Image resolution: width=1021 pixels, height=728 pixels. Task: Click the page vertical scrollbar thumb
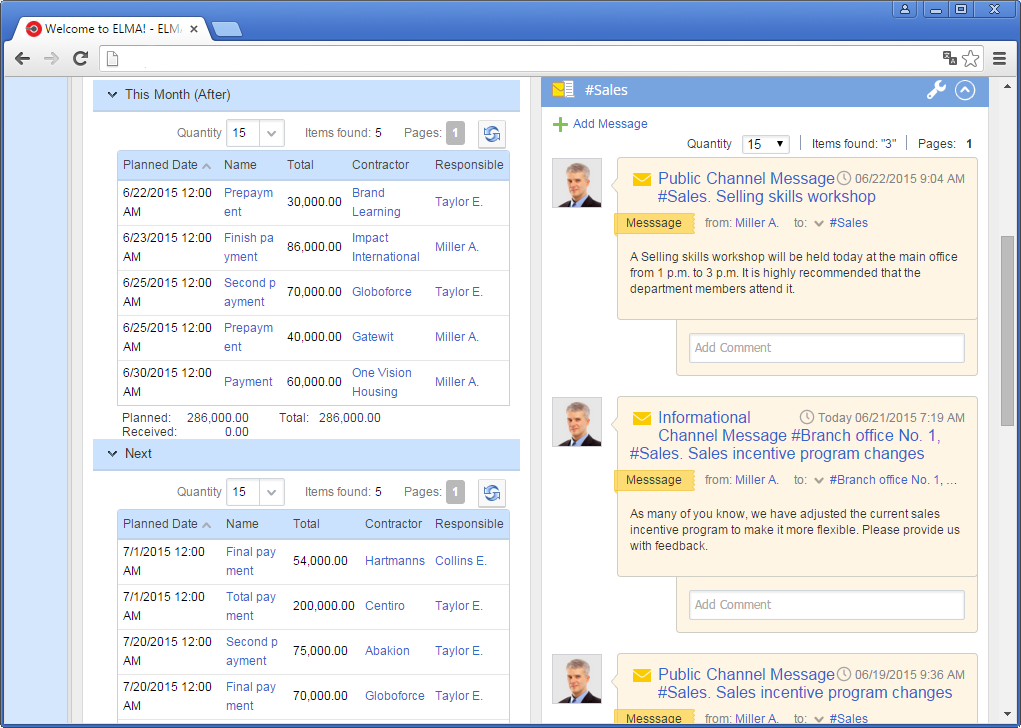[1007, 331]
